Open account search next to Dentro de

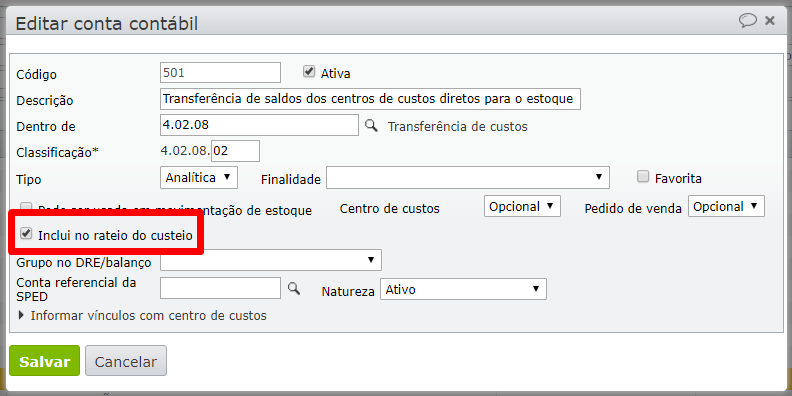371,126
